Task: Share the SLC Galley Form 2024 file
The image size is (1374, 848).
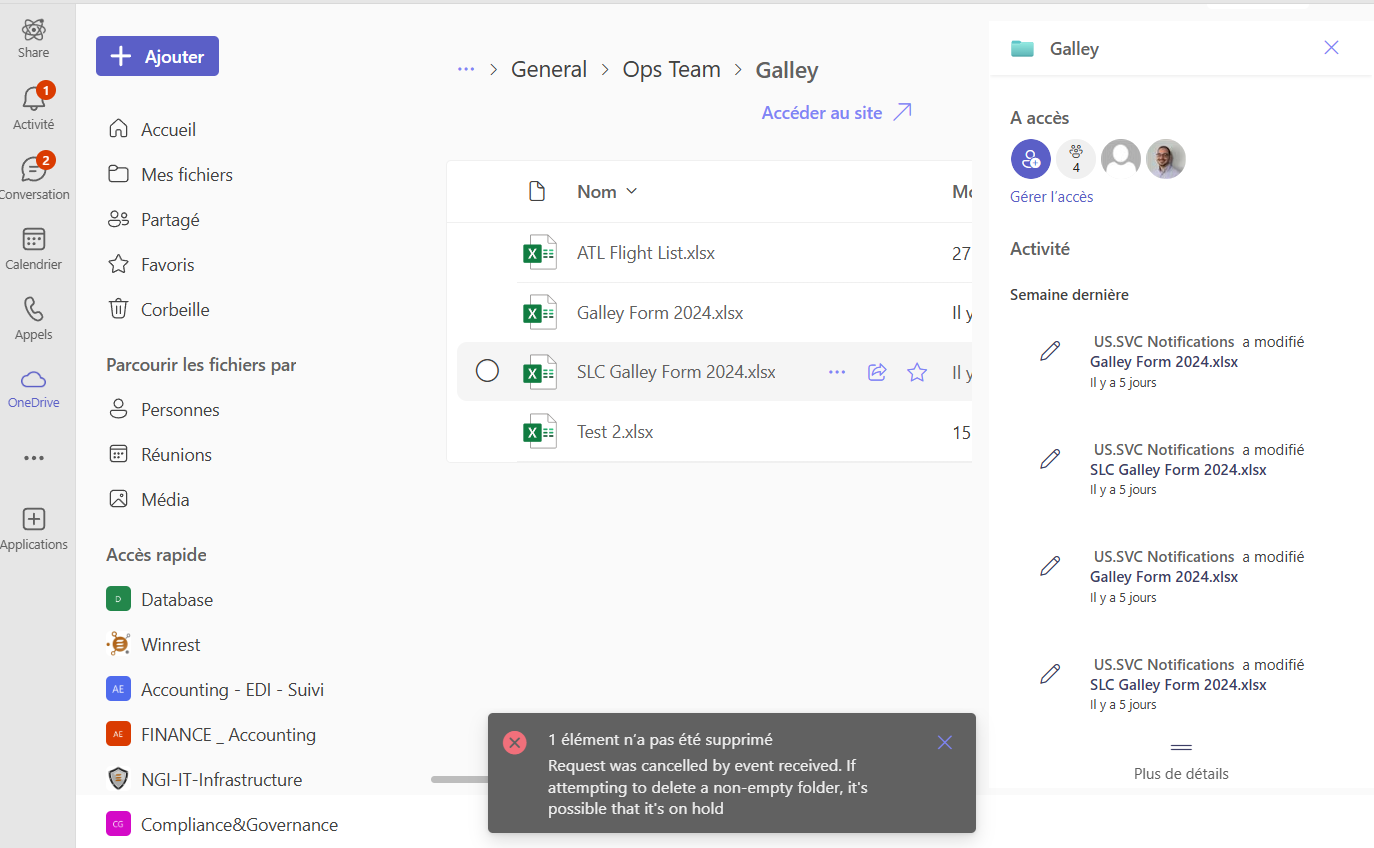Action: [877, 373]
